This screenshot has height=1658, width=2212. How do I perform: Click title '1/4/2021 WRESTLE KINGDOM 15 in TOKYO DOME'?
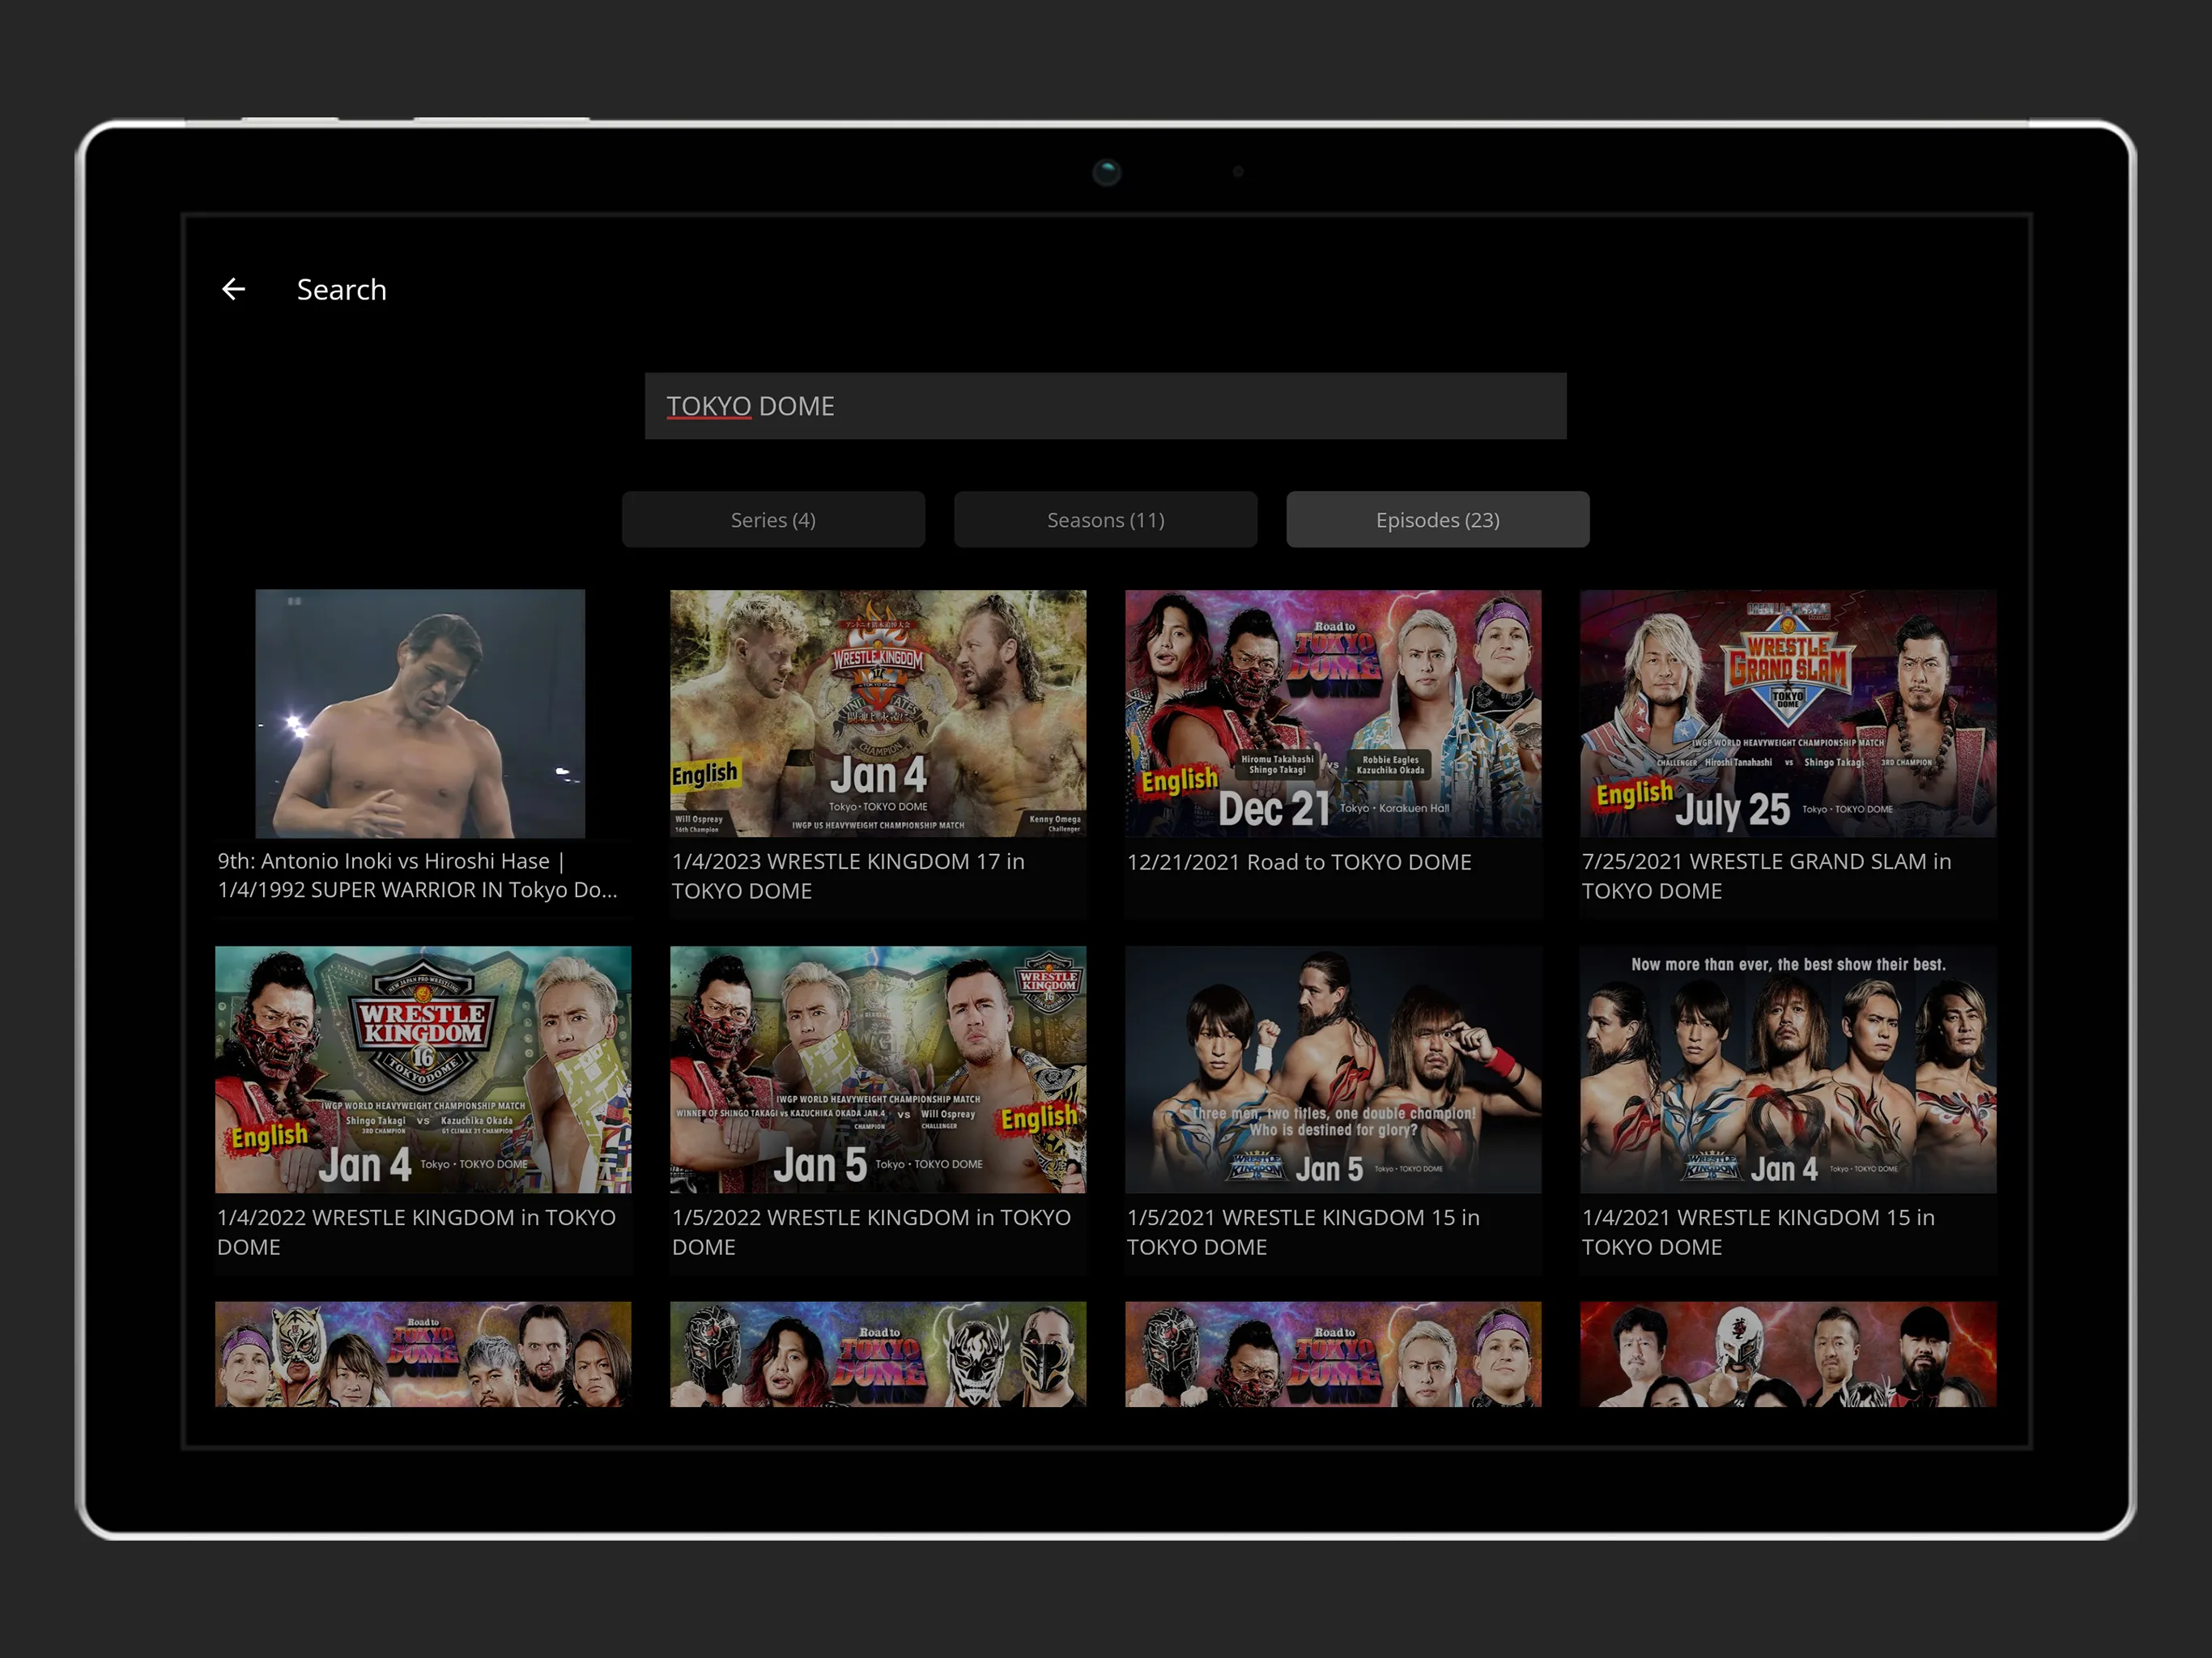pyautogui.click(x=1758, y=1232)
